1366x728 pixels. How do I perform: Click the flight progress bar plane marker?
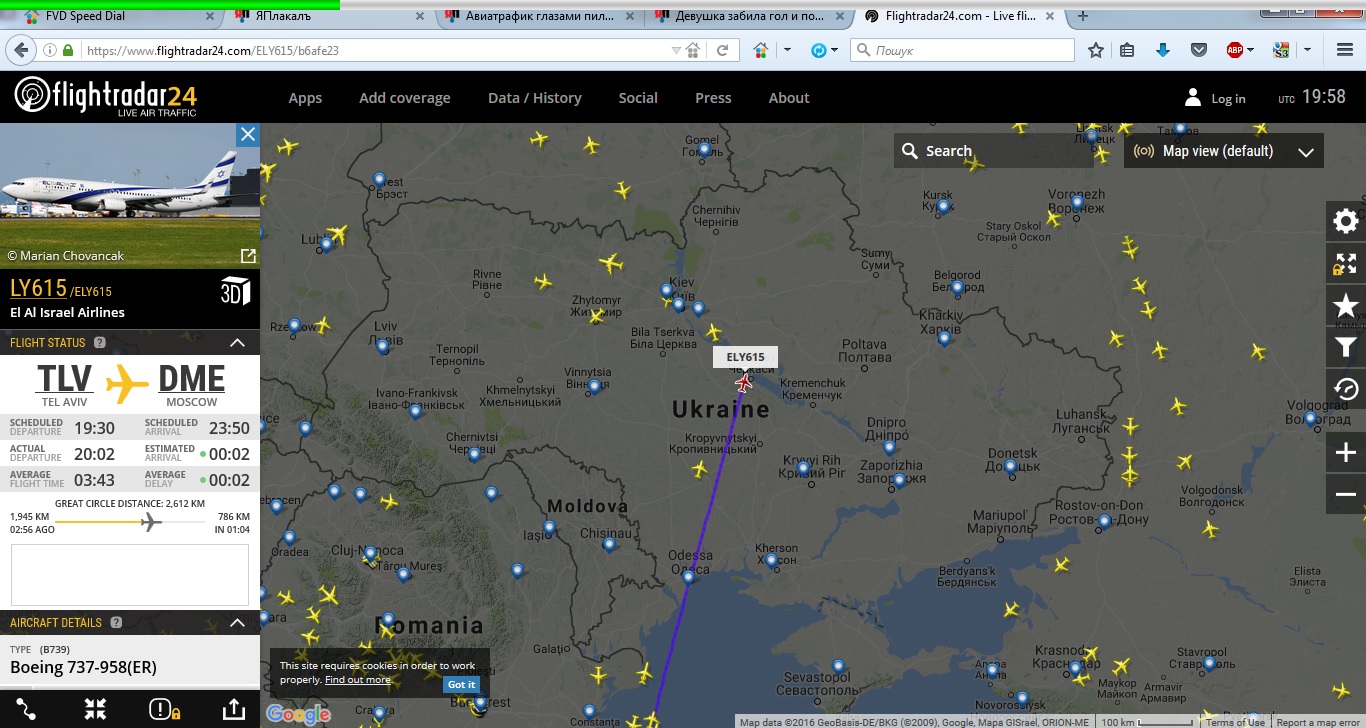pyautogui.click(x=150, y=522)
